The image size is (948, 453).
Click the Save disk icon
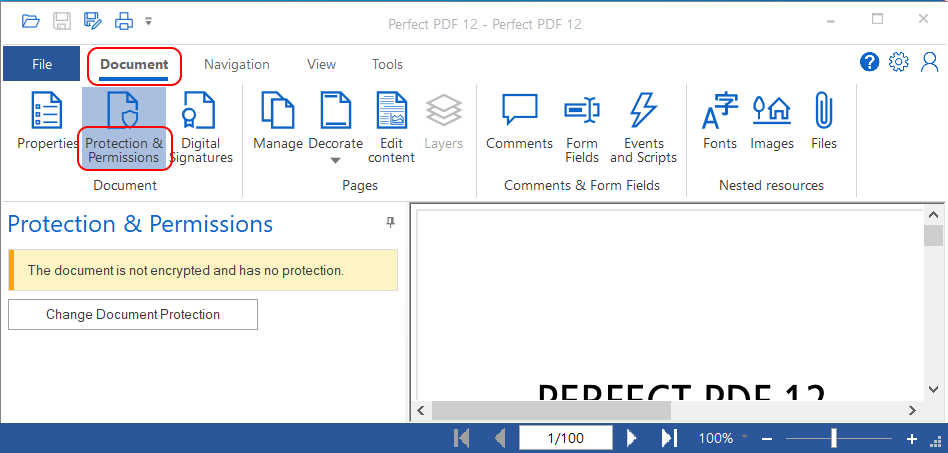coord(62,21)
